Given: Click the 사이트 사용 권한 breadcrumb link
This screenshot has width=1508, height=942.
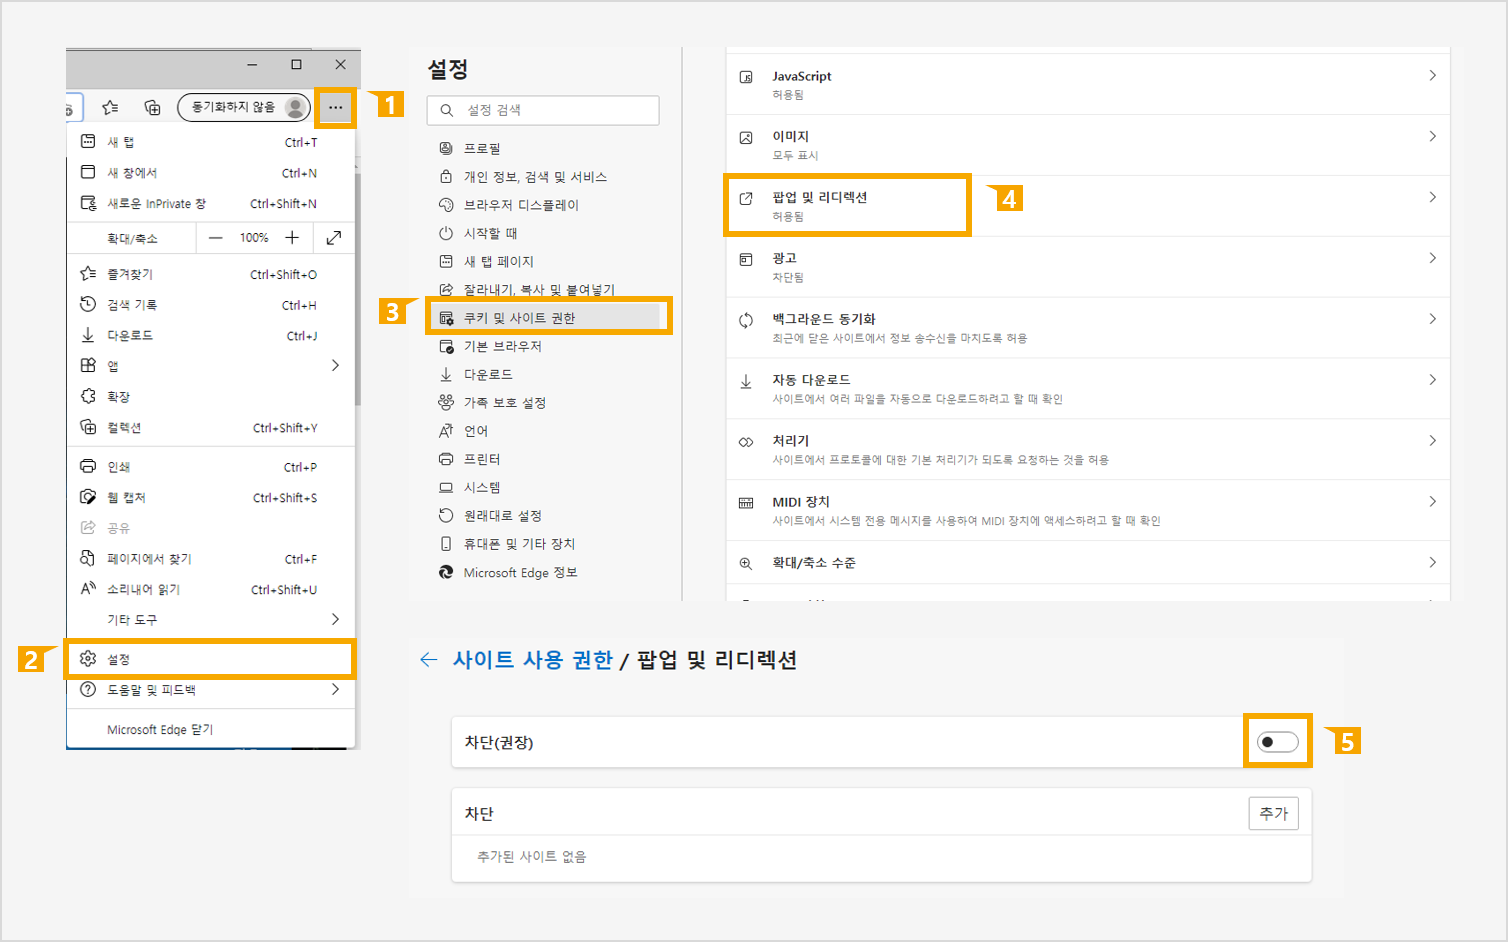Looking at the screenshot, I should [532, 660].
